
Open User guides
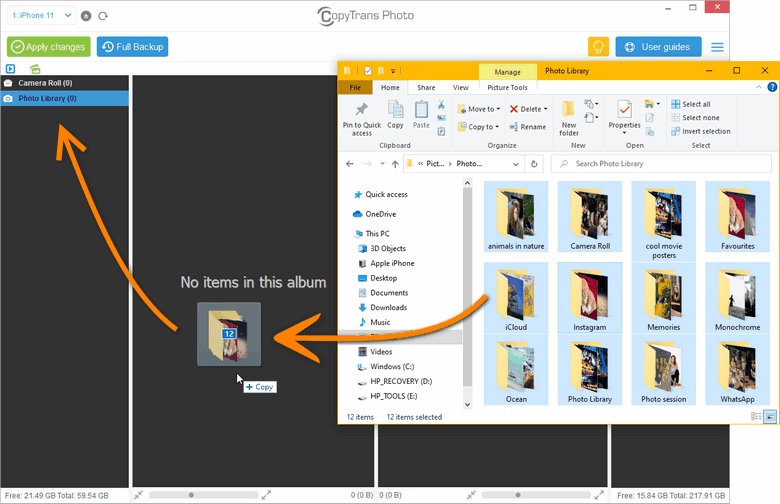[658, 47]
